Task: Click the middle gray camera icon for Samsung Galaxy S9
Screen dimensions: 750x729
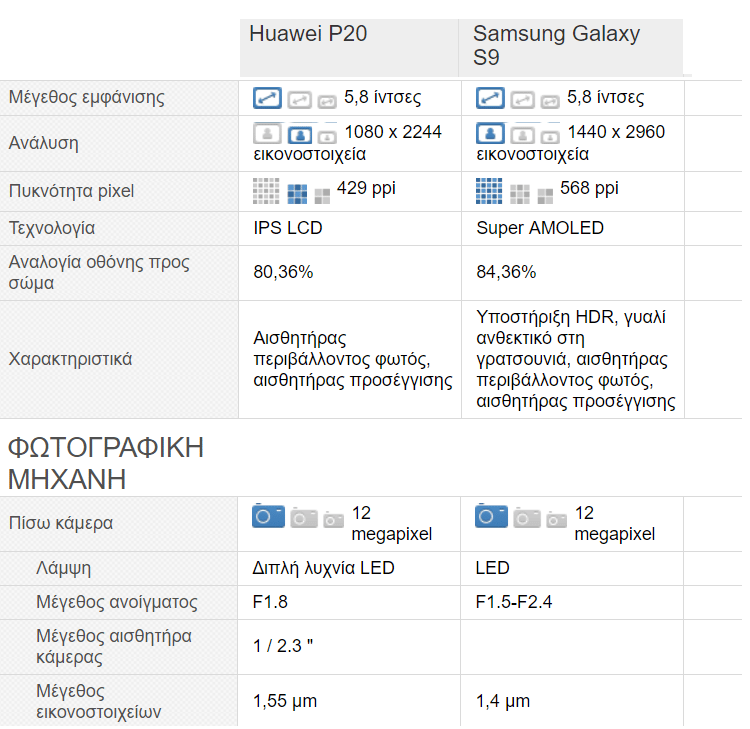Action: [x=526, y=517]
